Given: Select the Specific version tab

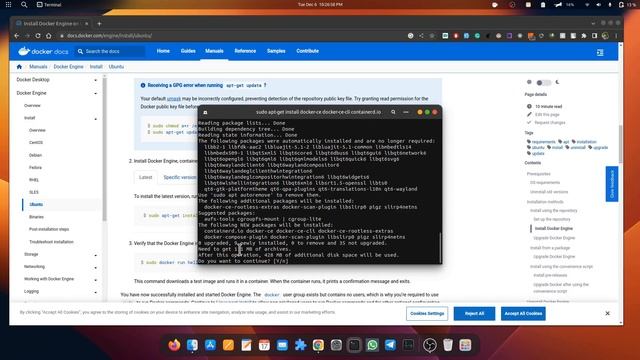Looking at the screenshot, I should pos(180,177).
